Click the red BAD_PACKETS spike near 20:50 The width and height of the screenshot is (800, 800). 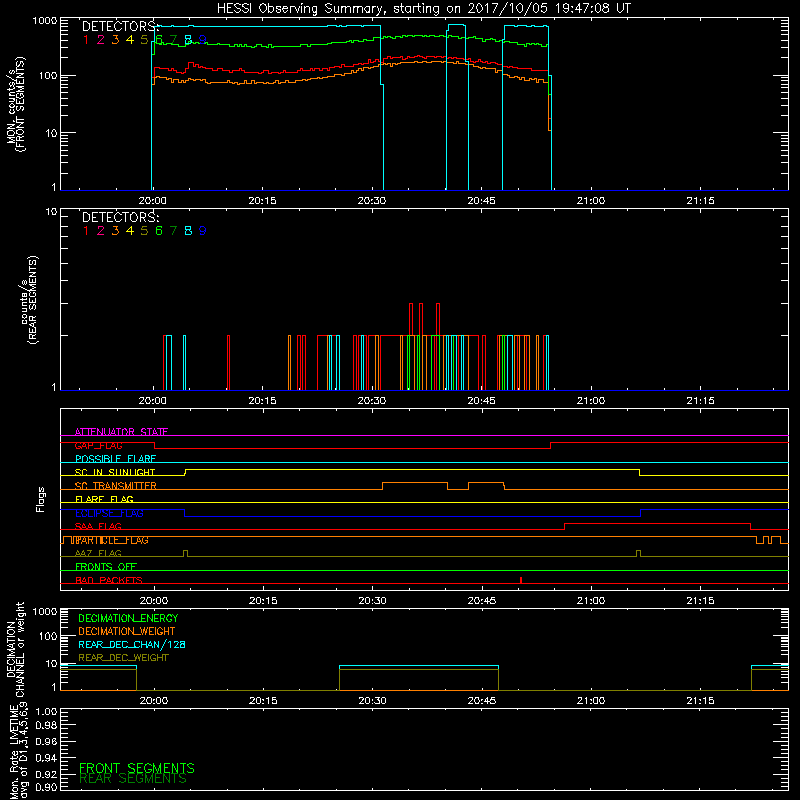521,580
